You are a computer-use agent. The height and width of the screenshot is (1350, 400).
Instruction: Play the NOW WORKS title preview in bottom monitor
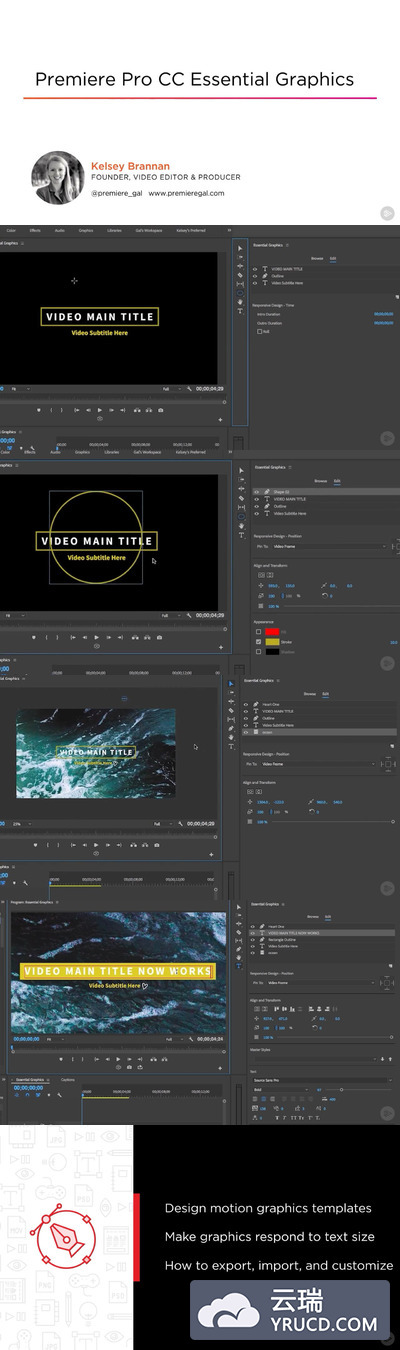pyautogui.click(x=118, y=1059)
